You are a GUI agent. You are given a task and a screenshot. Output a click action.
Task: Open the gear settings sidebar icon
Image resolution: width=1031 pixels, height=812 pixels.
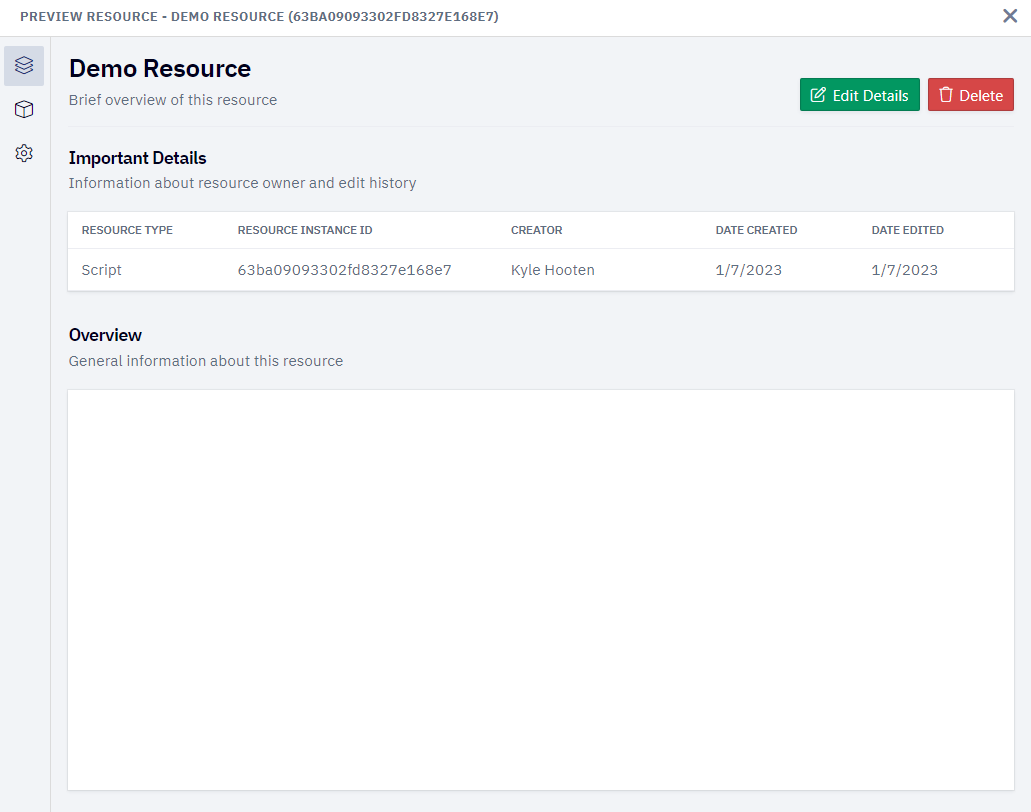click(x=24, y=153)
